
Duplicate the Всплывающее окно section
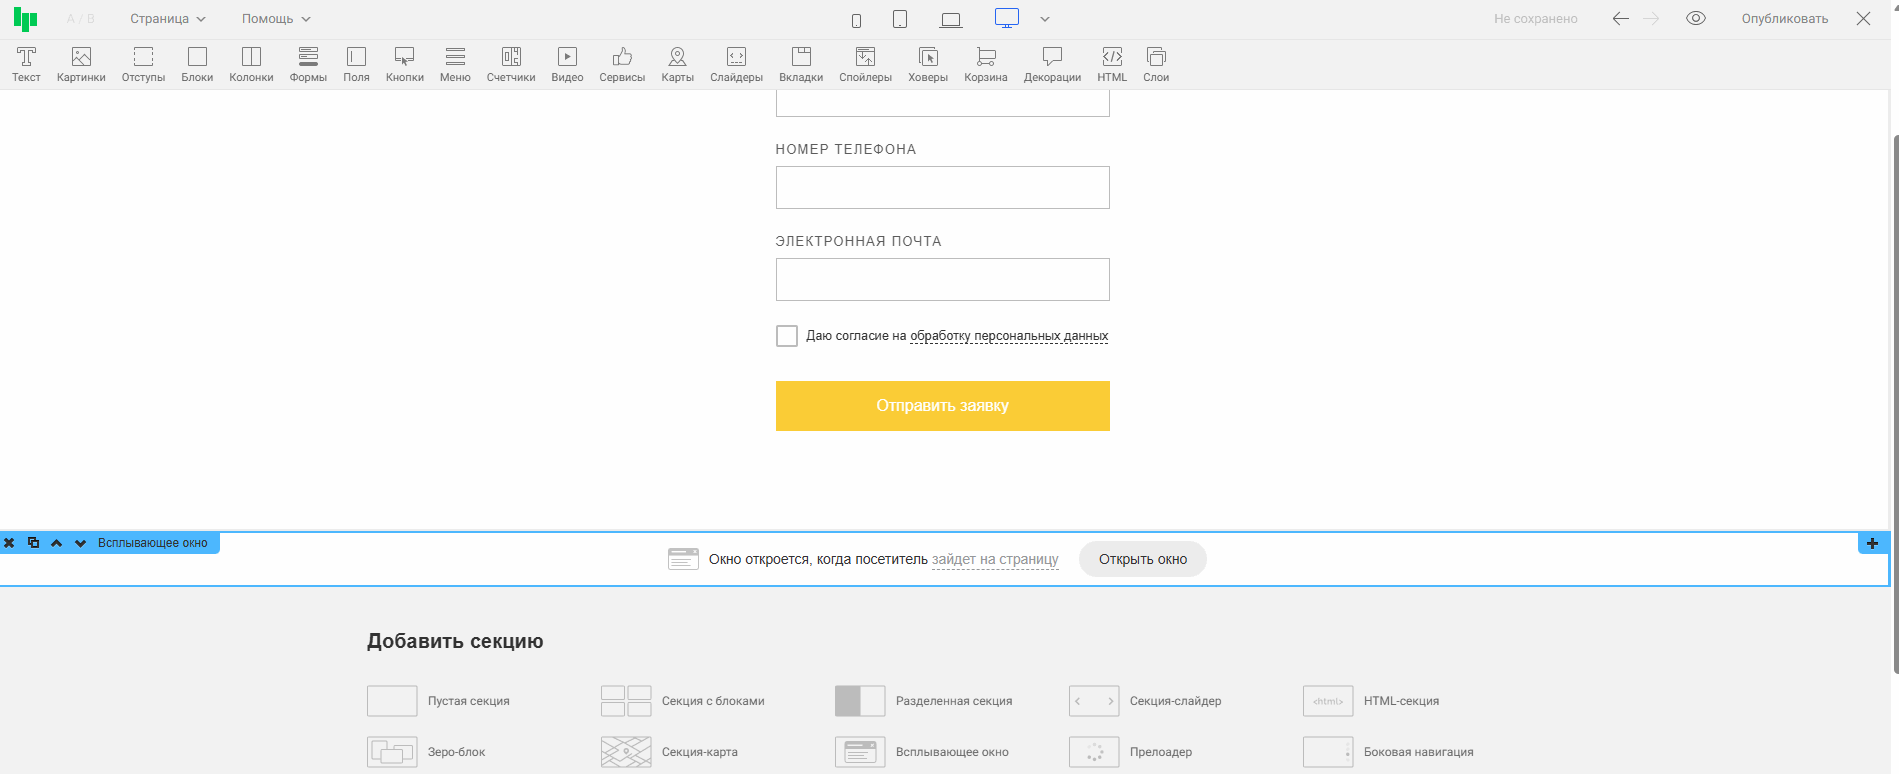pos(33,543)
